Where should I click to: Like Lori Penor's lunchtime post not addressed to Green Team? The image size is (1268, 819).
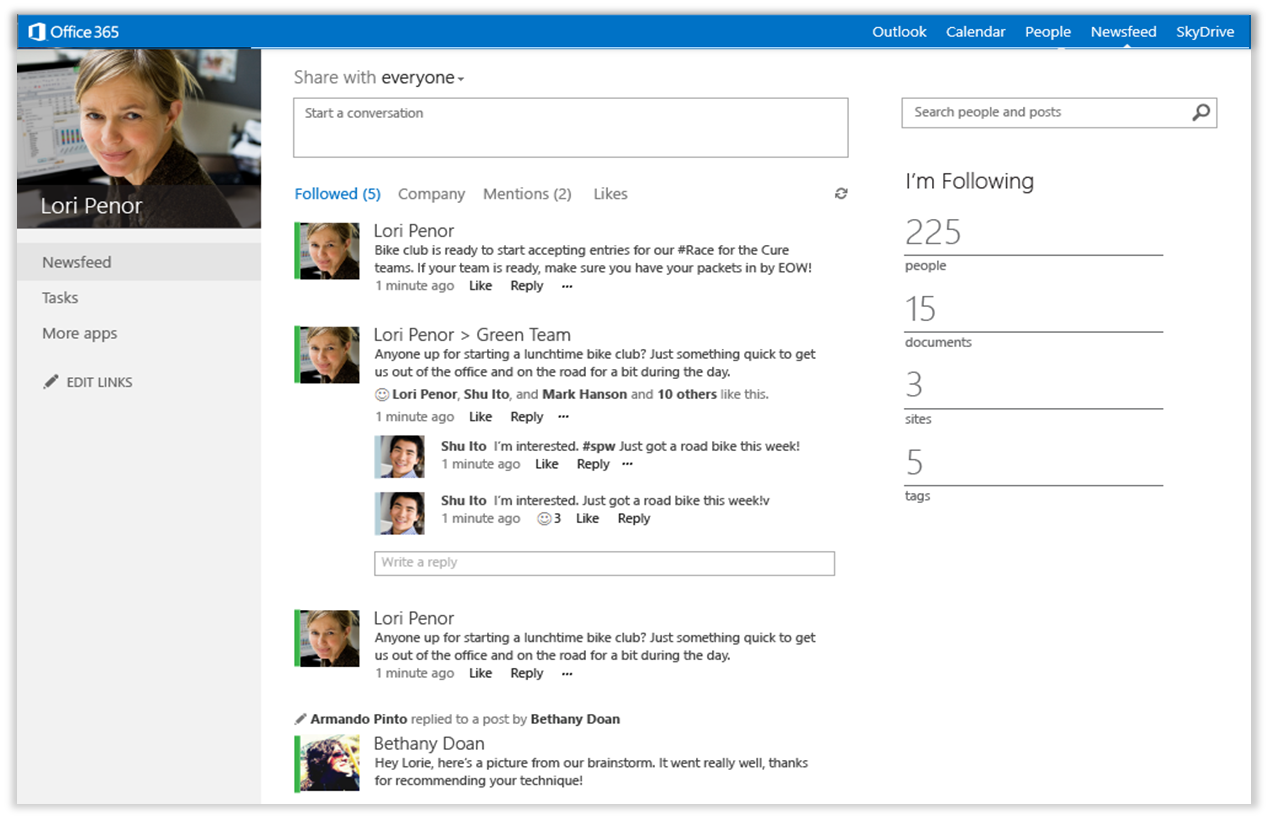[x=480, y=673]
